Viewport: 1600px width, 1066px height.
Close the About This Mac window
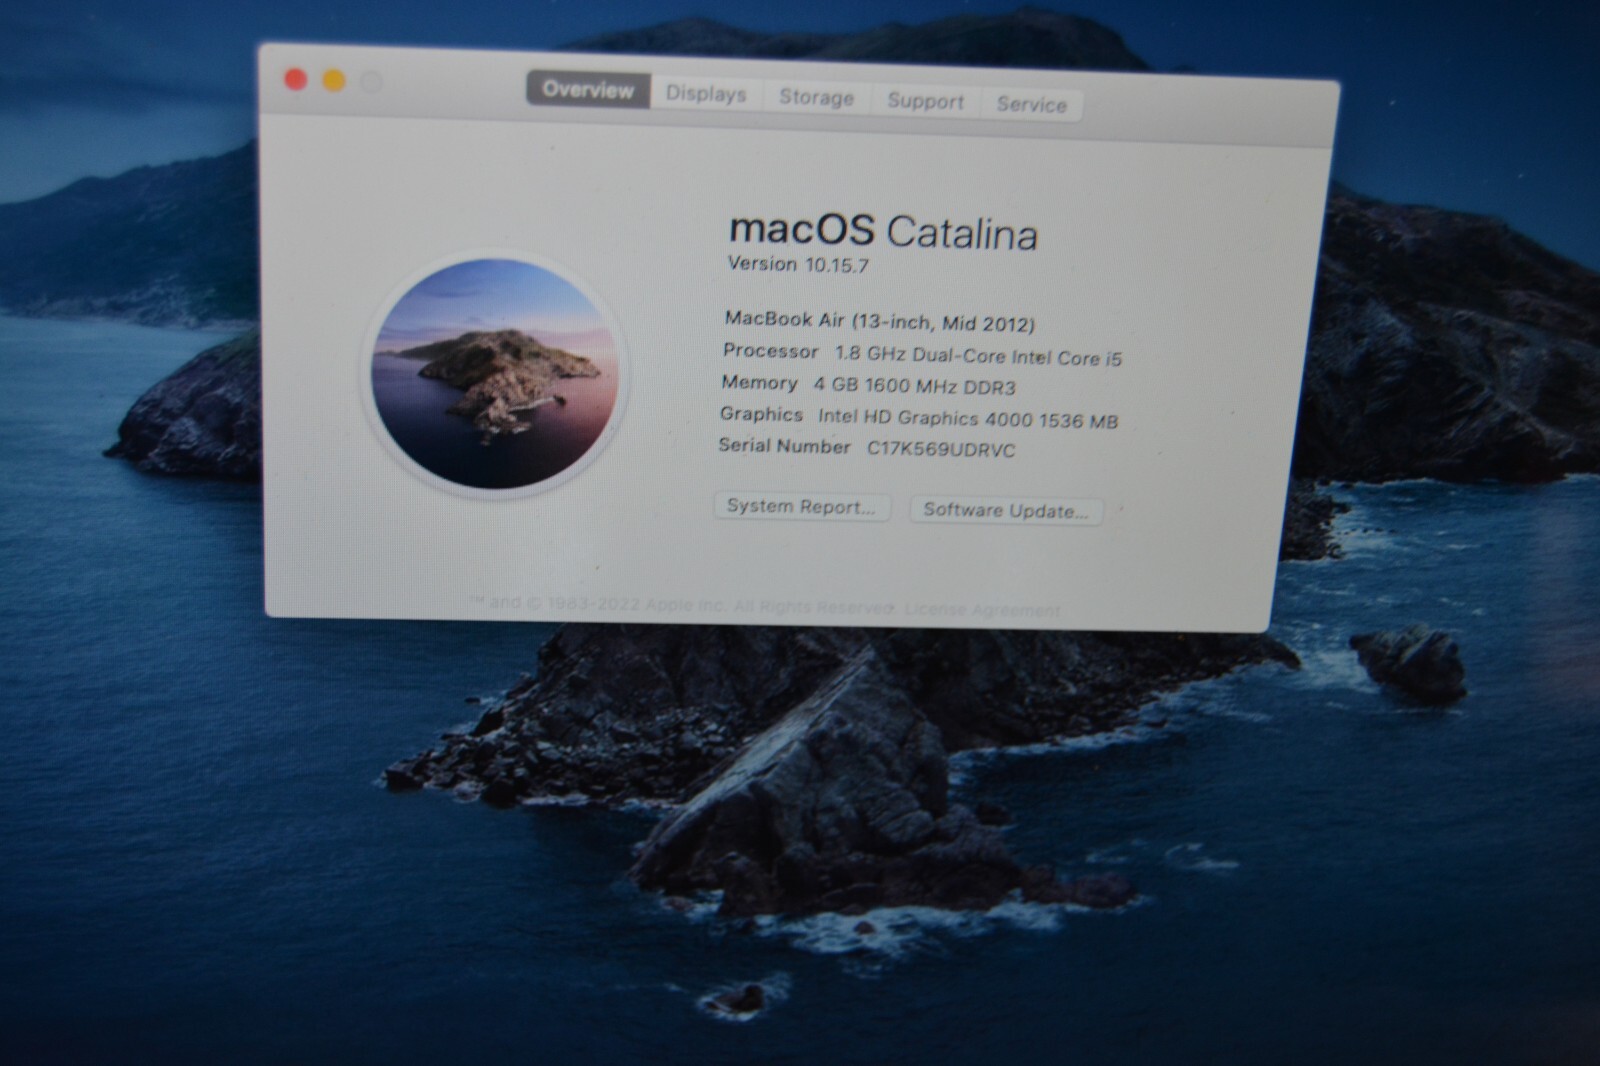point(296,79)
